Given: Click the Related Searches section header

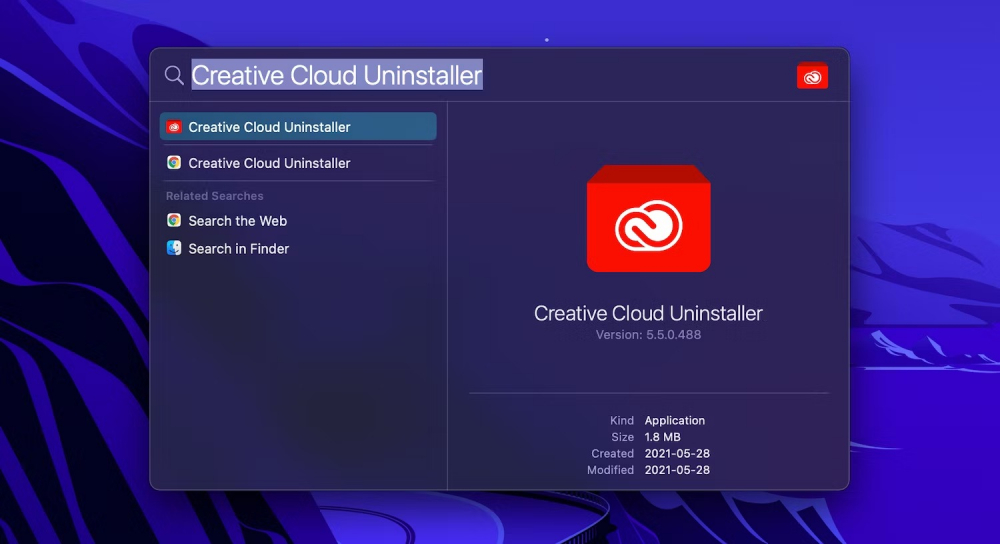Looking at the screenshot, I should coord(214,196).
